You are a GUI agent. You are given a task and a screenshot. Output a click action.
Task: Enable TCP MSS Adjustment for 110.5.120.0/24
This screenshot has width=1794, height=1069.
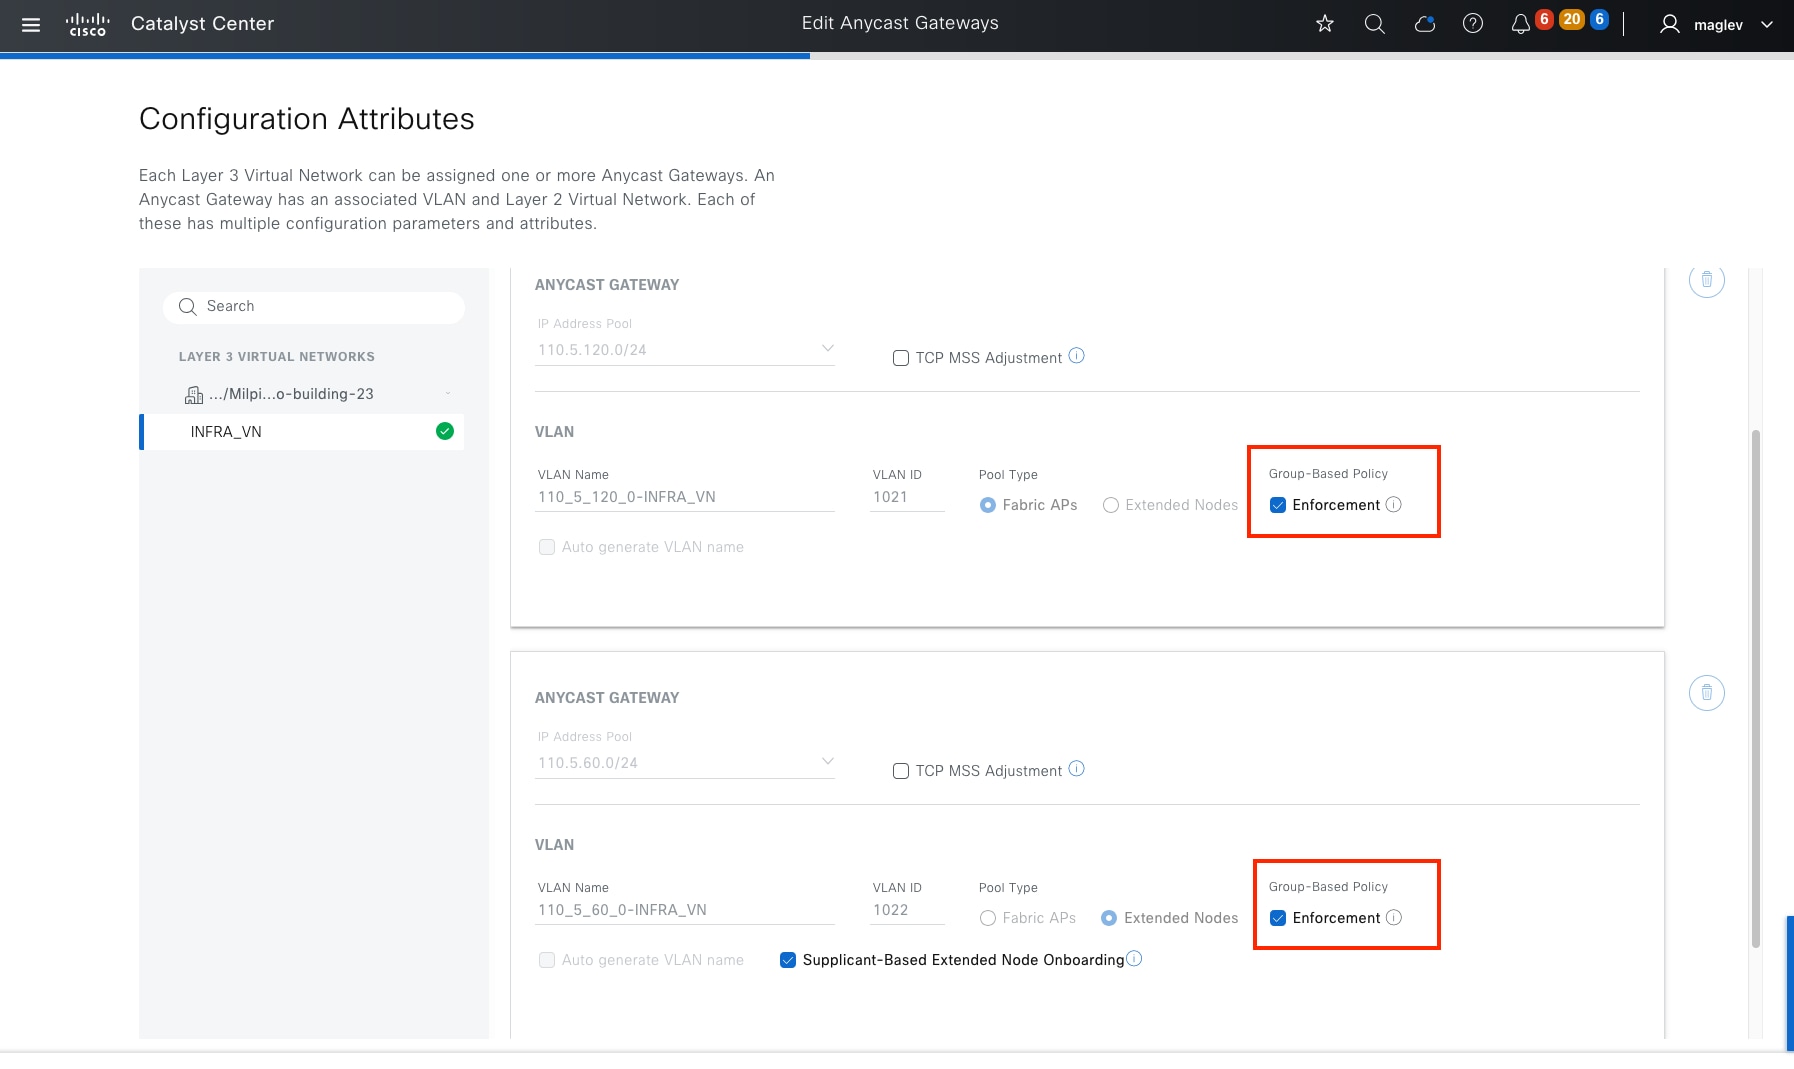coord(901,358)
